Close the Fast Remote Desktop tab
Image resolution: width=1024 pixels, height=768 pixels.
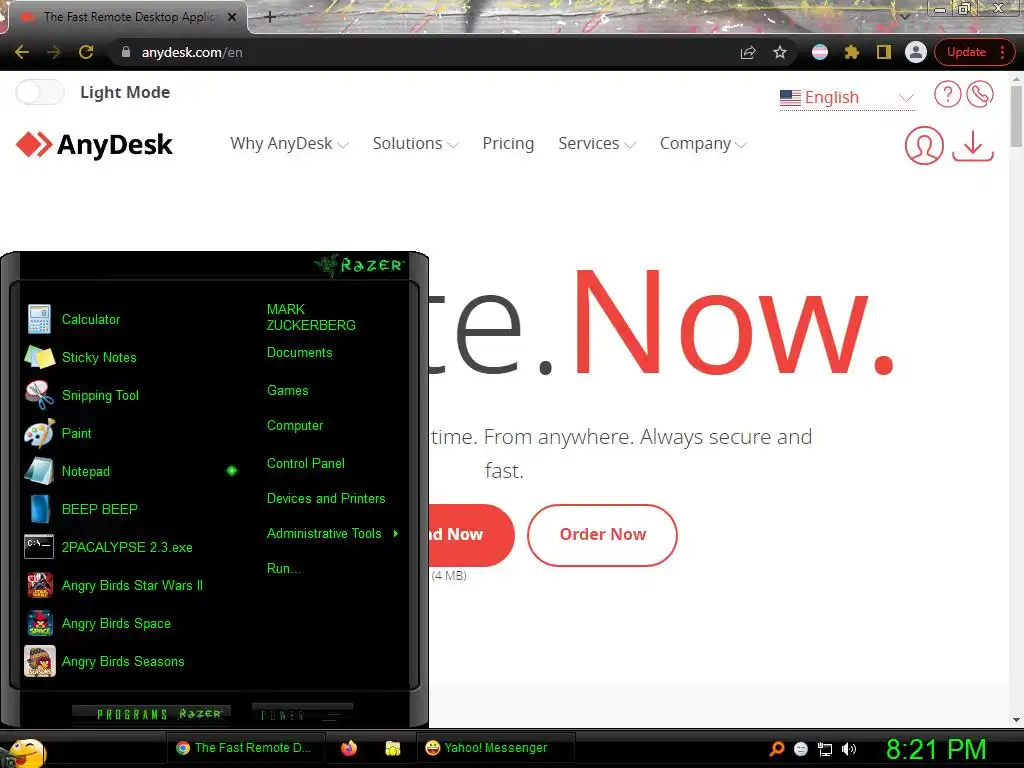tap(232, 17)
